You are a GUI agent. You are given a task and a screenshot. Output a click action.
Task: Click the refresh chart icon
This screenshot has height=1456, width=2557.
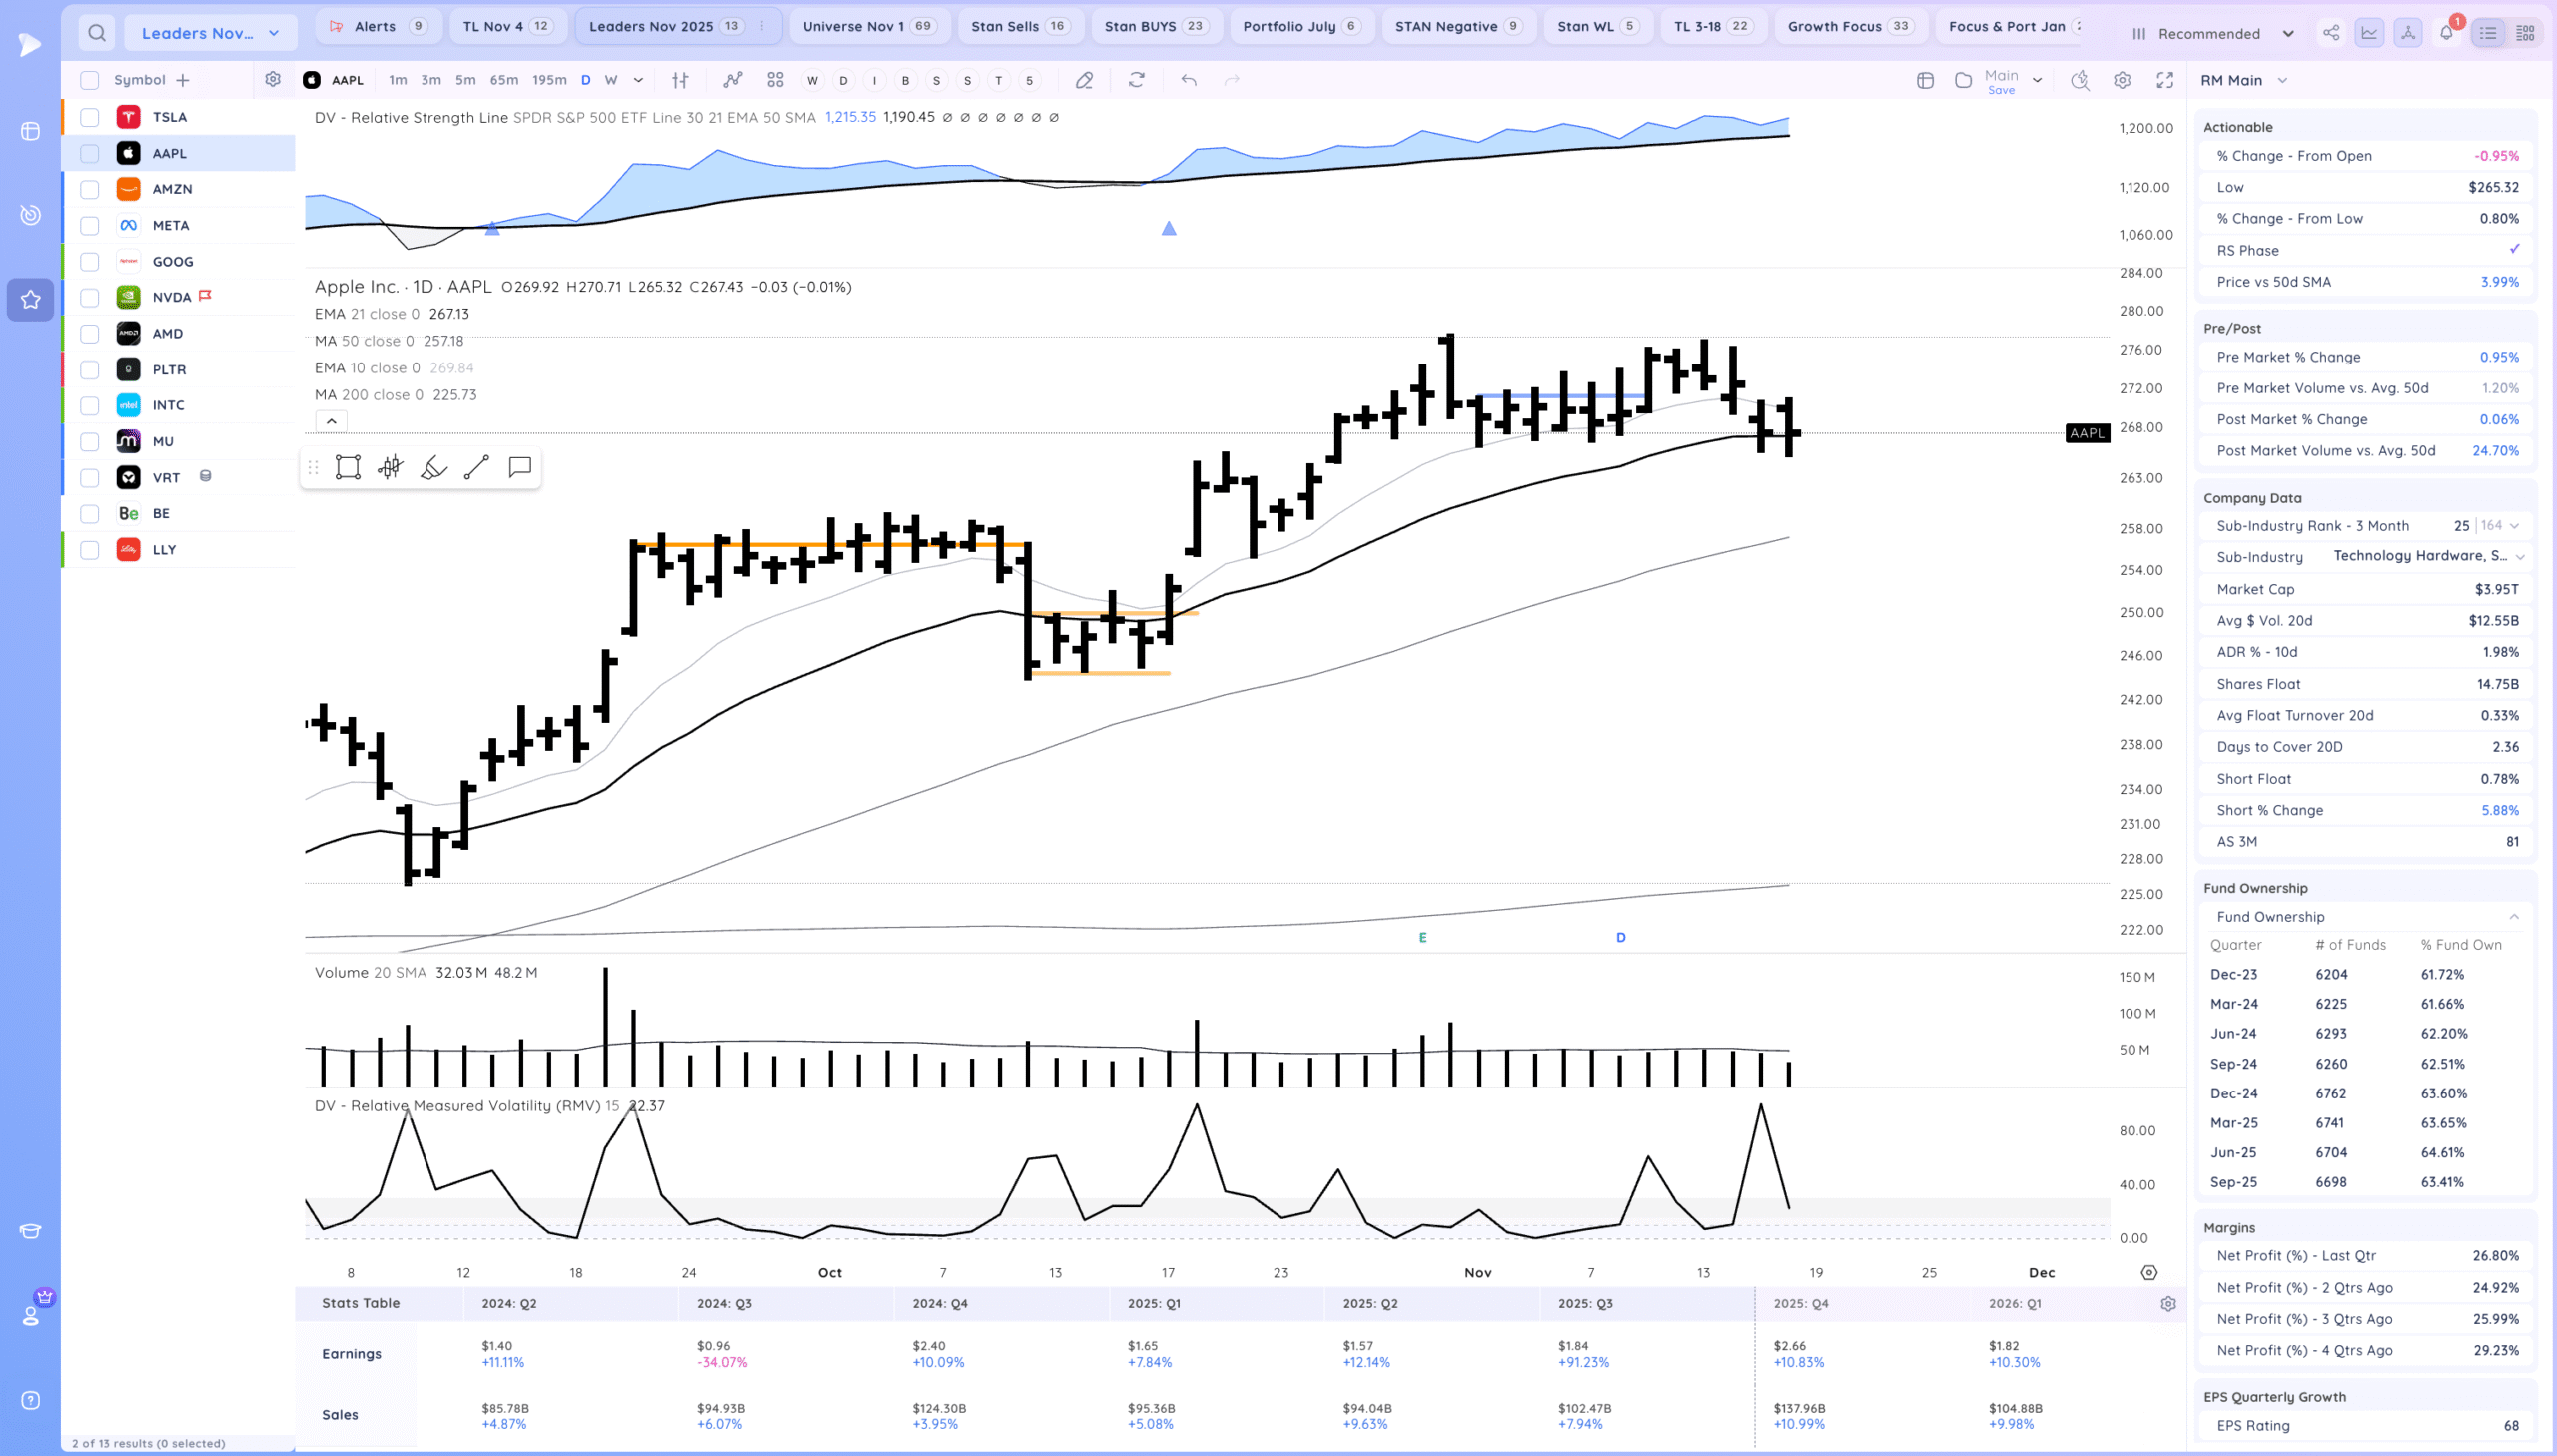pos(1136,80)
